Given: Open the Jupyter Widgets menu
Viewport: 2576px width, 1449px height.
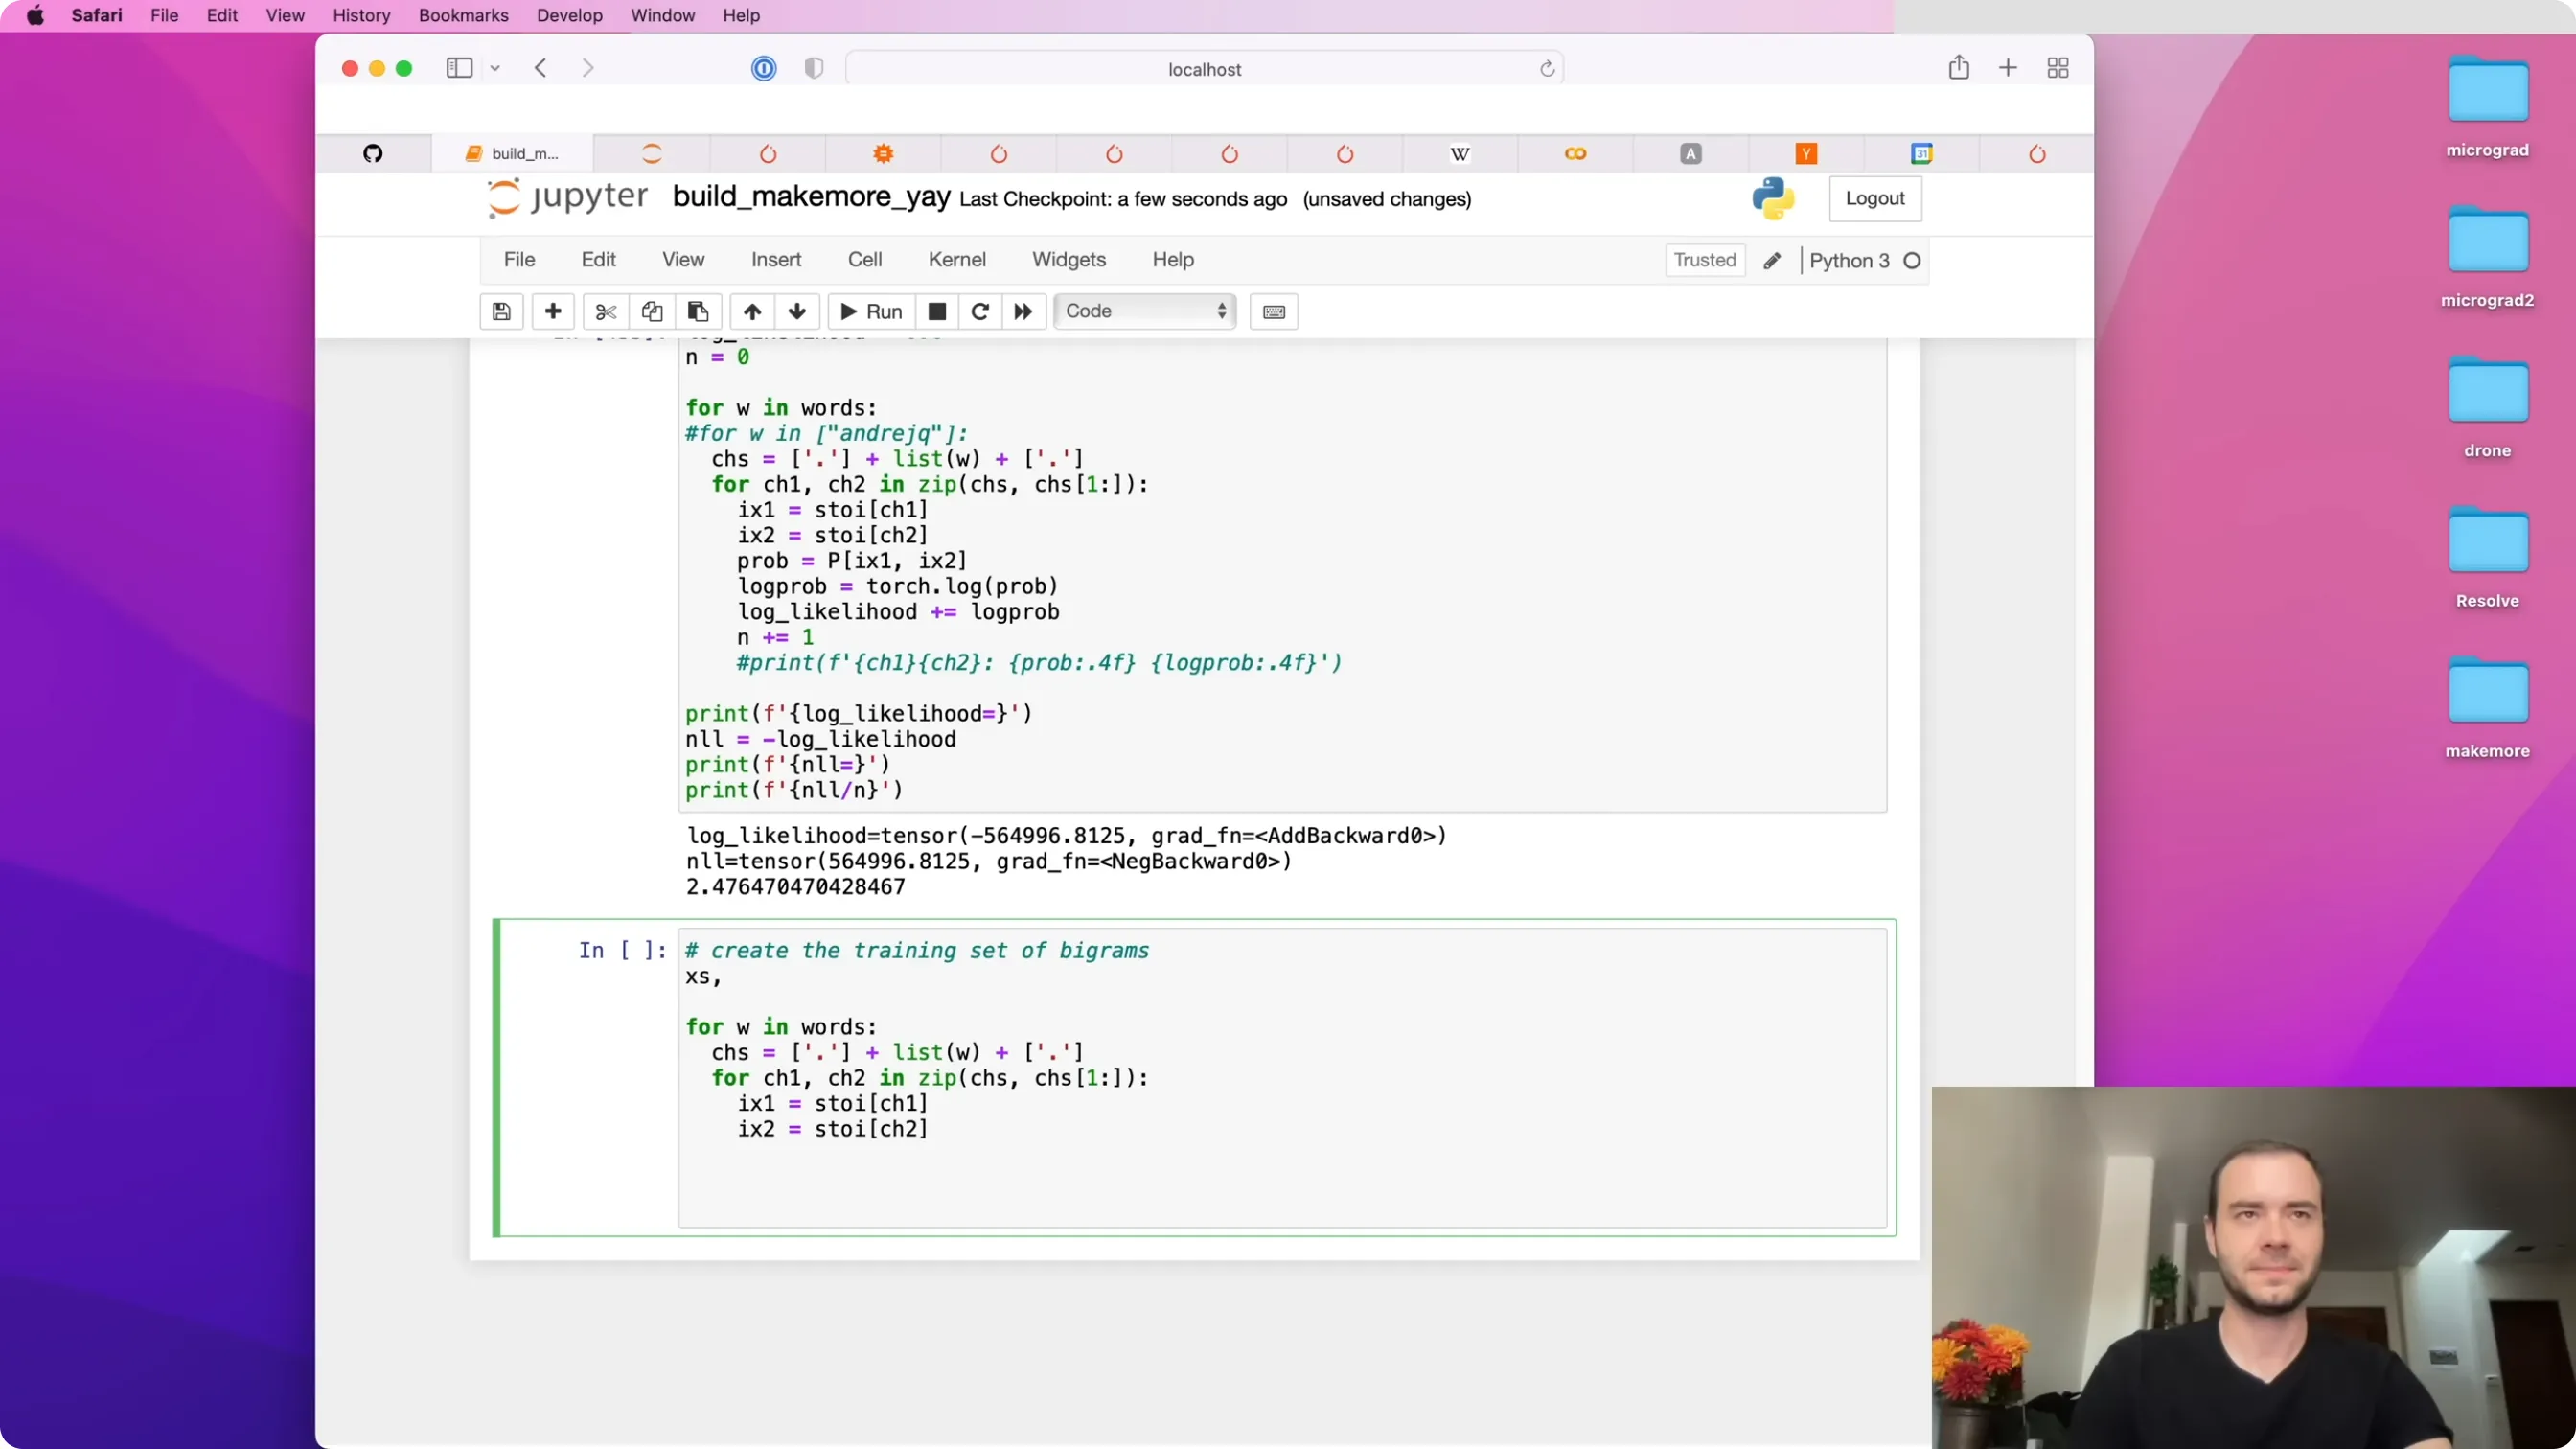Looking at the screenshot, I should pos(1069,259).
